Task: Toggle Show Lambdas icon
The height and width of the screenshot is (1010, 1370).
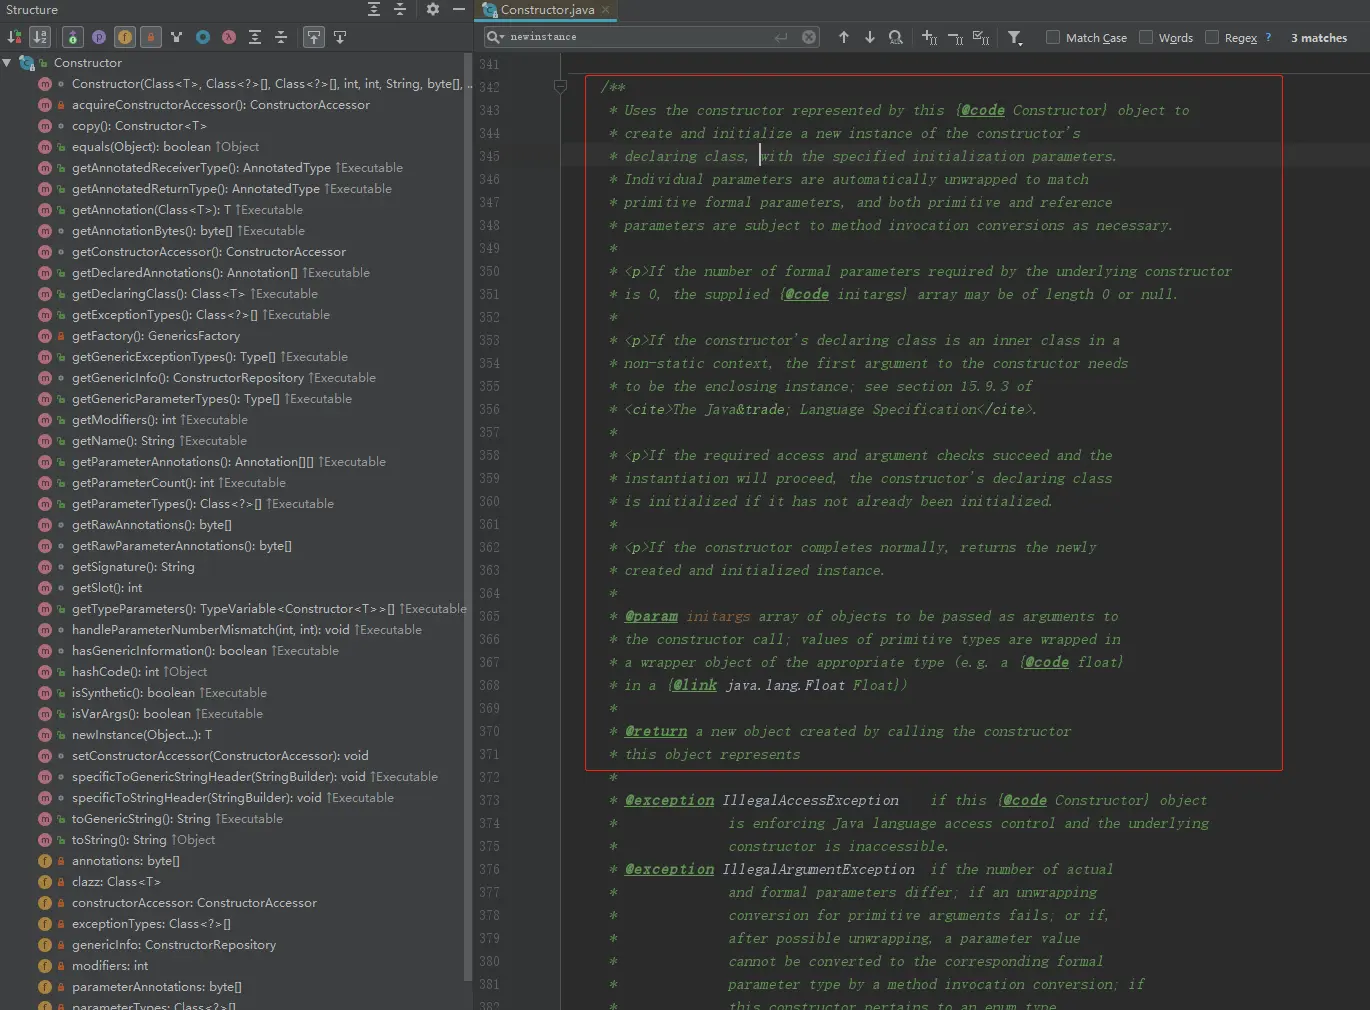Action: pos(229,37)
